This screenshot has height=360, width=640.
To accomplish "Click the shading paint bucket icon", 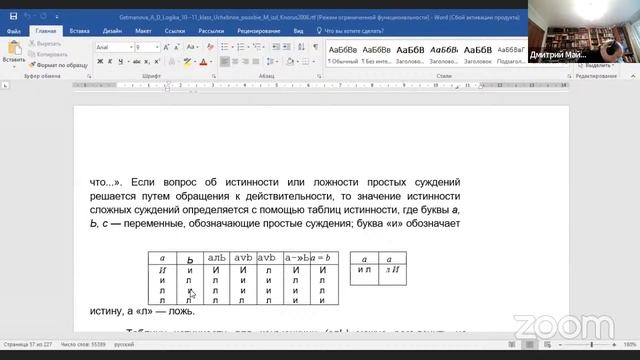I will 290,62.
